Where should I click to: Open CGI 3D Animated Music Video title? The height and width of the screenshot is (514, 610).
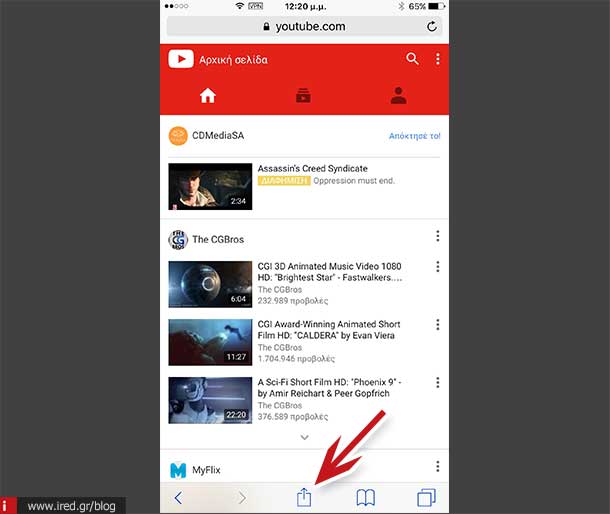tap(330, 272)
